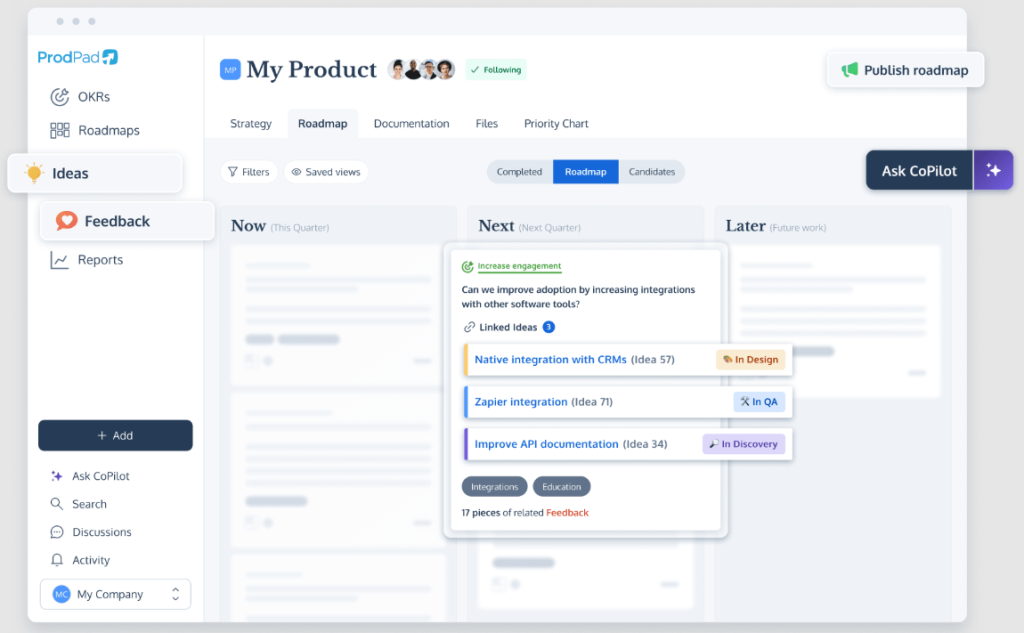
Task: Switch view to Completed
Action: point(519,172)
